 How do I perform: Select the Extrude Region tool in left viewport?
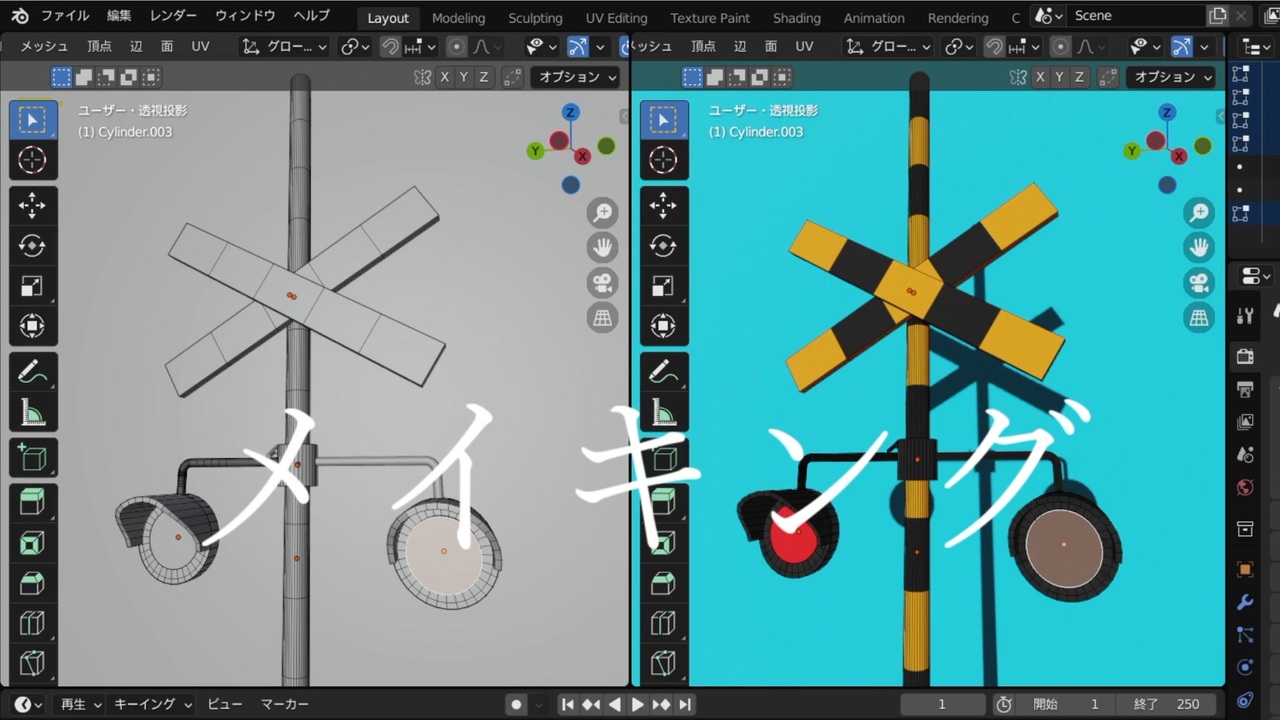pyautogui.click(x=32, y=503)
